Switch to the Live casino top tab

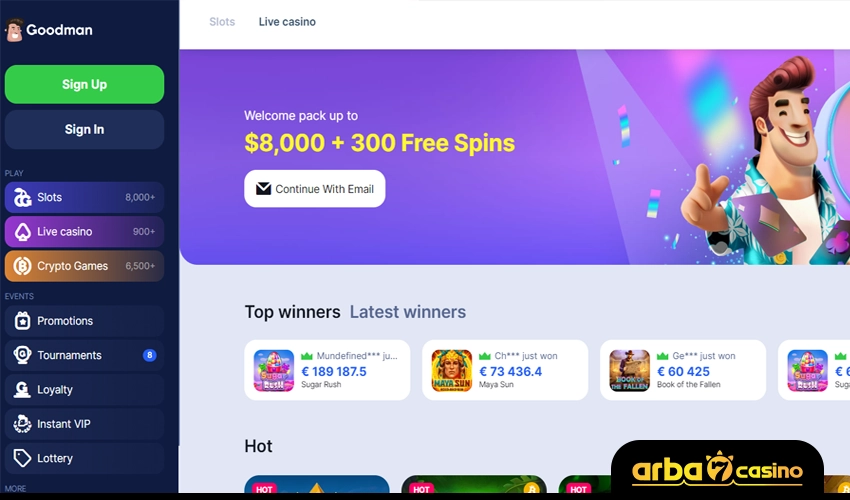tap(287, 22)
